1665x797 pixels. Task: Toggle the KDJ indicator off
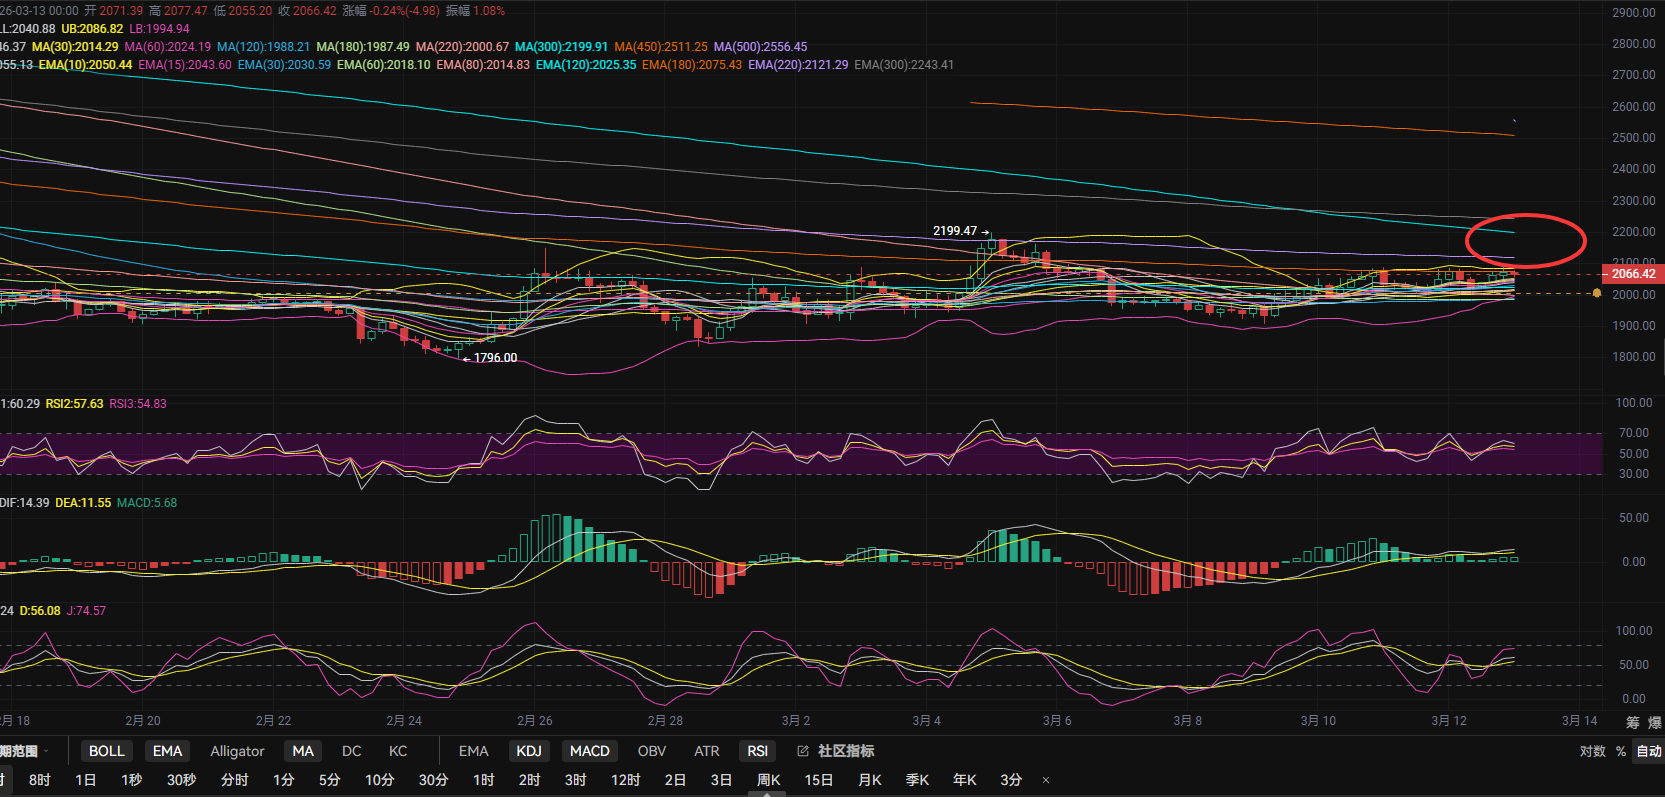pyautogui.click(x=528, y=751)
